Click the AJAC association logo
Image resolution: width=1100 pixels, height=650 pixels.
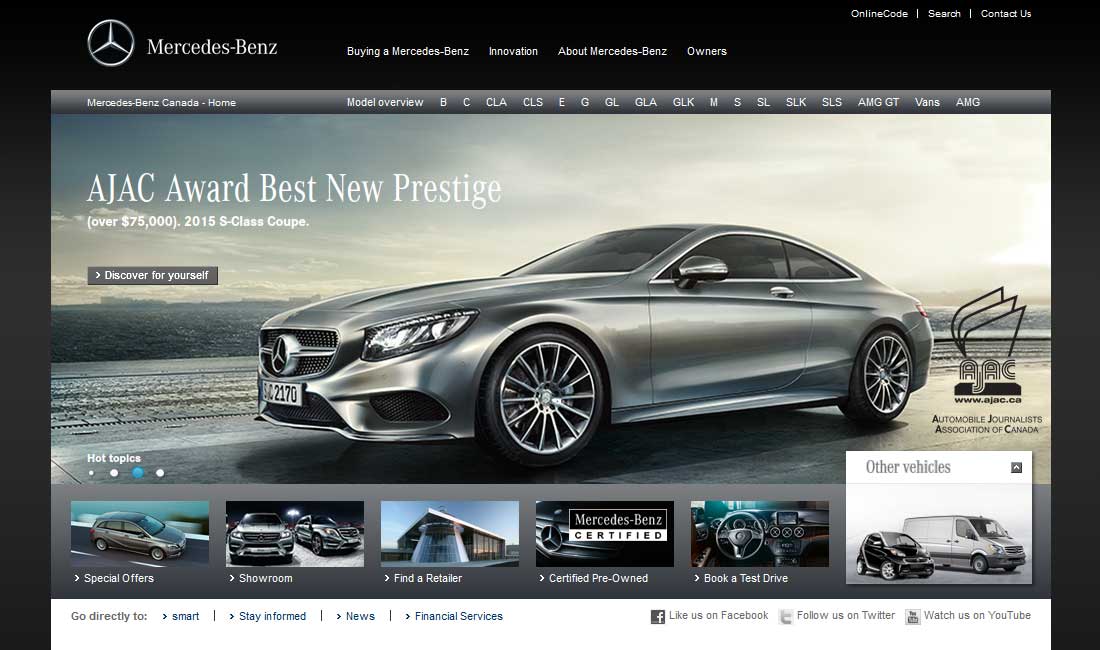click(987, 361)
